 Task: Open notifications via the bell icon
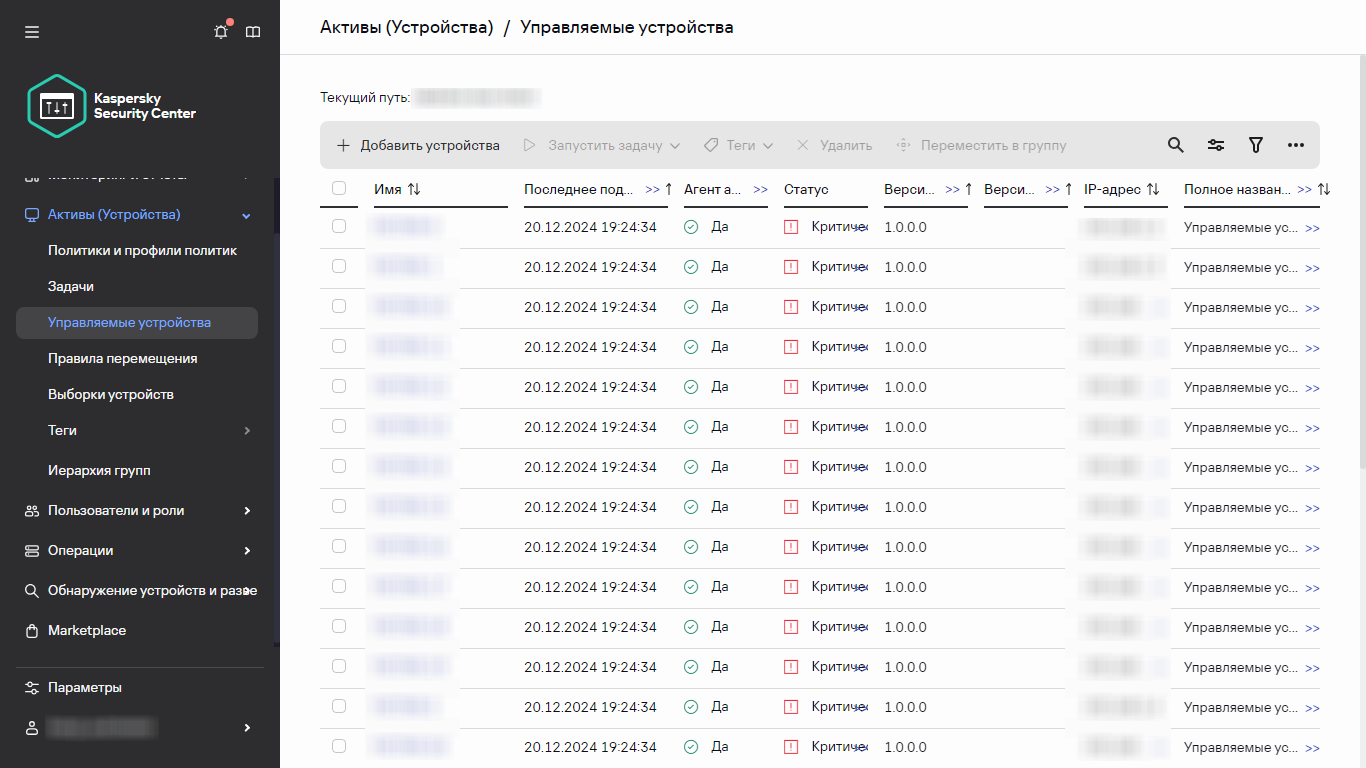click(220, 31)
